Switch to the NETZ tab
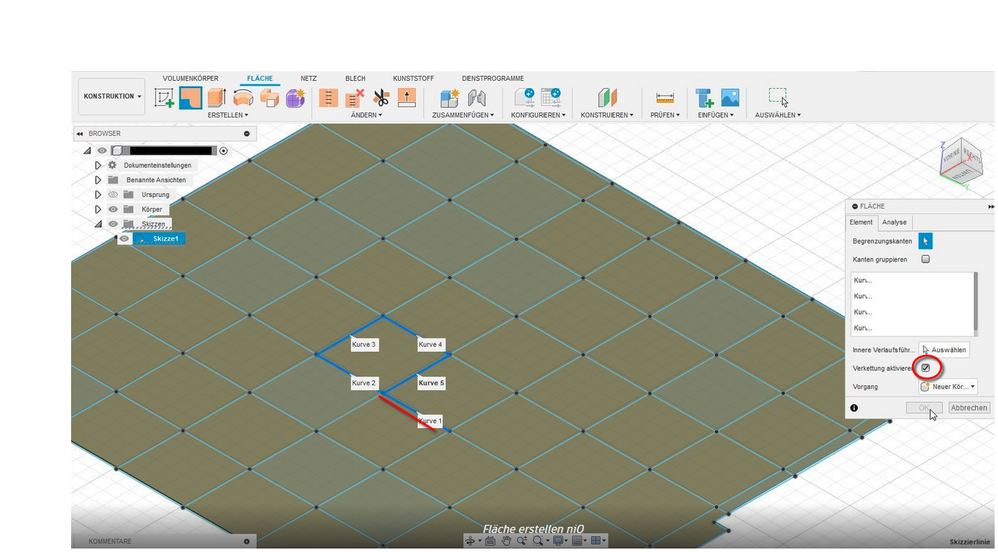 point(309,78)
